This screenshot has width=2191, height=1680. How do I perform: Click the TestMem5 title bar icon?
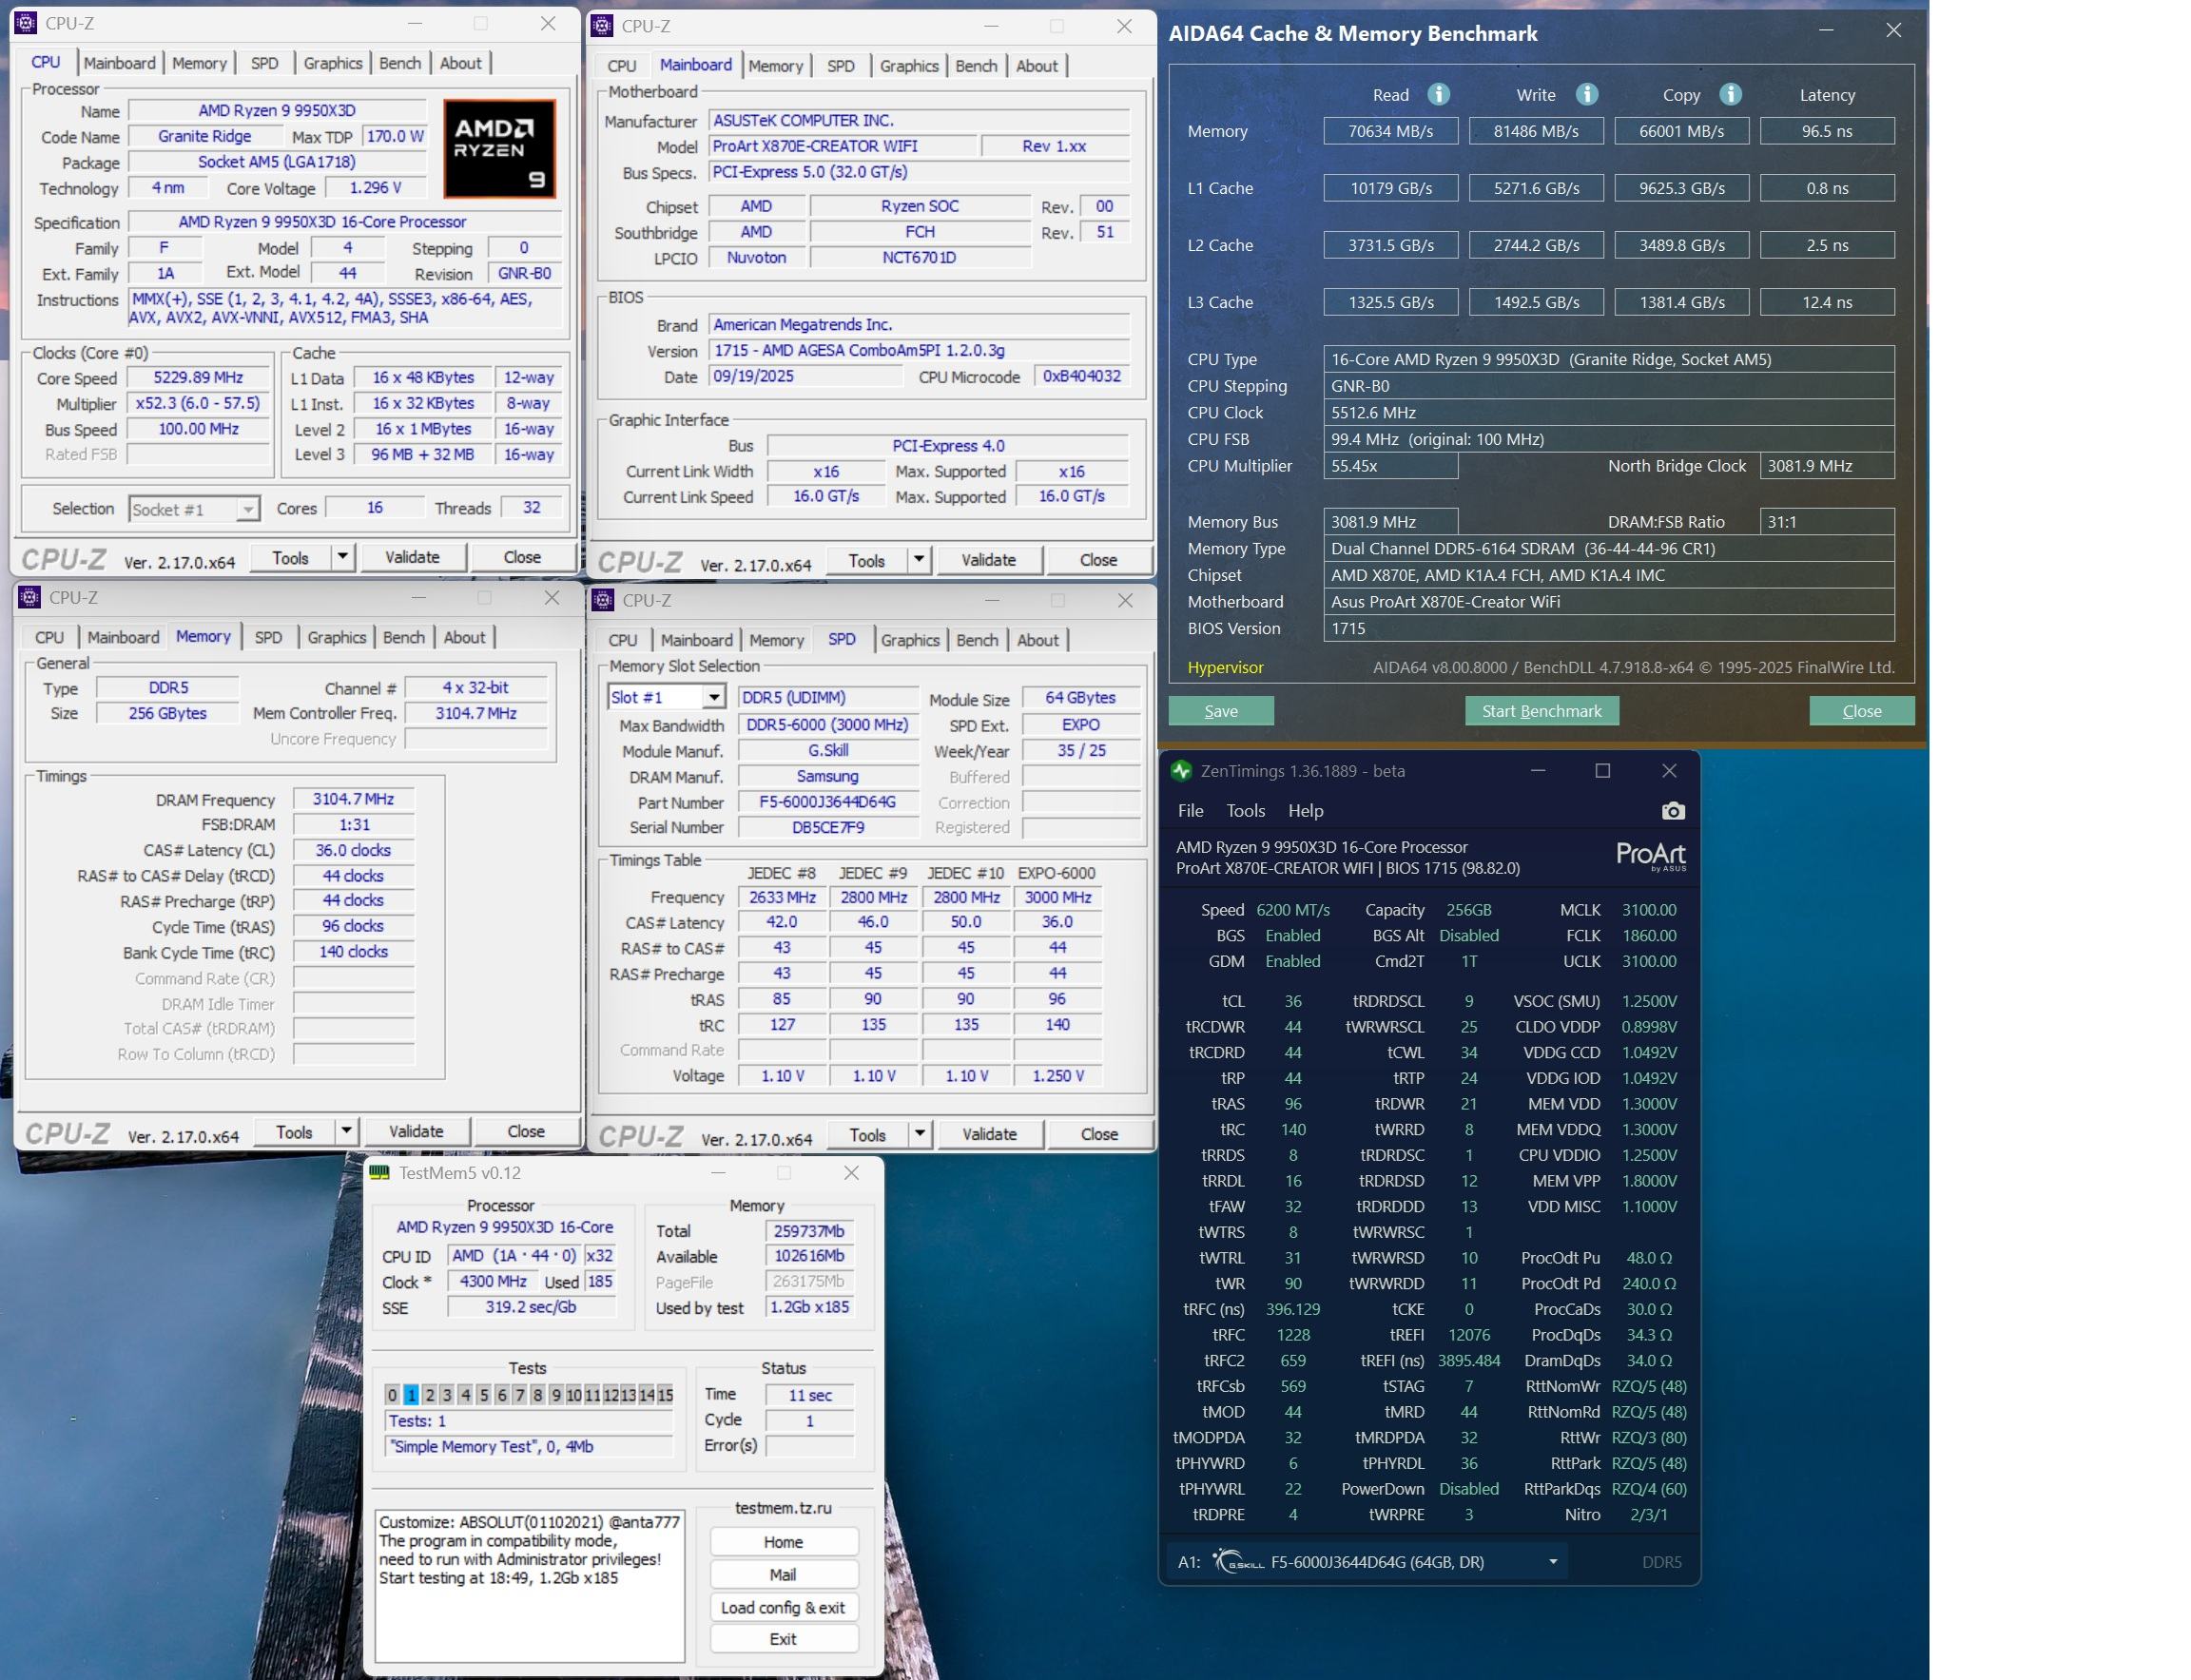point(379,1173)
